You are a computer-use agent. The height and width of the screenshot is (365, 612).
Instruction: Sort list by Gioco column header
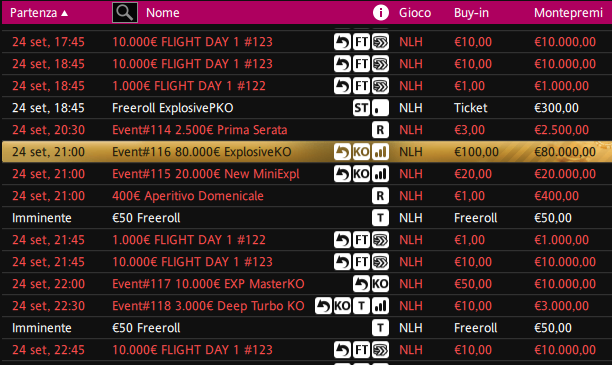point(415,13)
